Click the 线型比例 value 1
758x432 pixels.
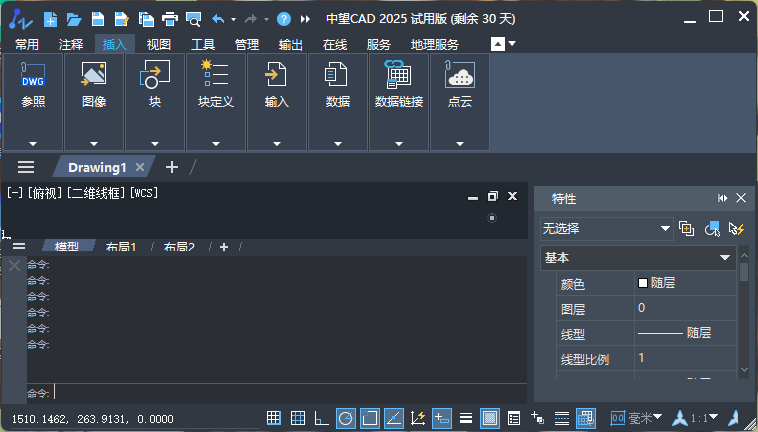(x=685, y=358)
